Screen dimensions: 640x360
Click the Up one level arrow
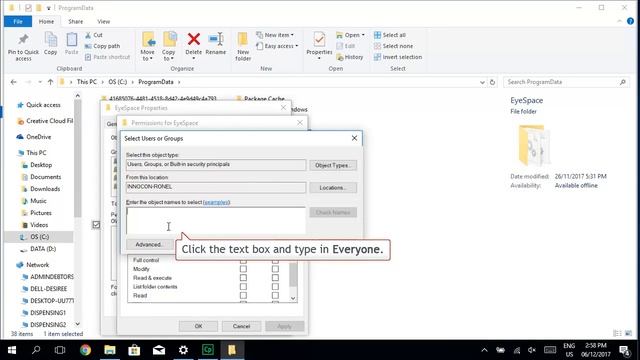click(50, 82)
